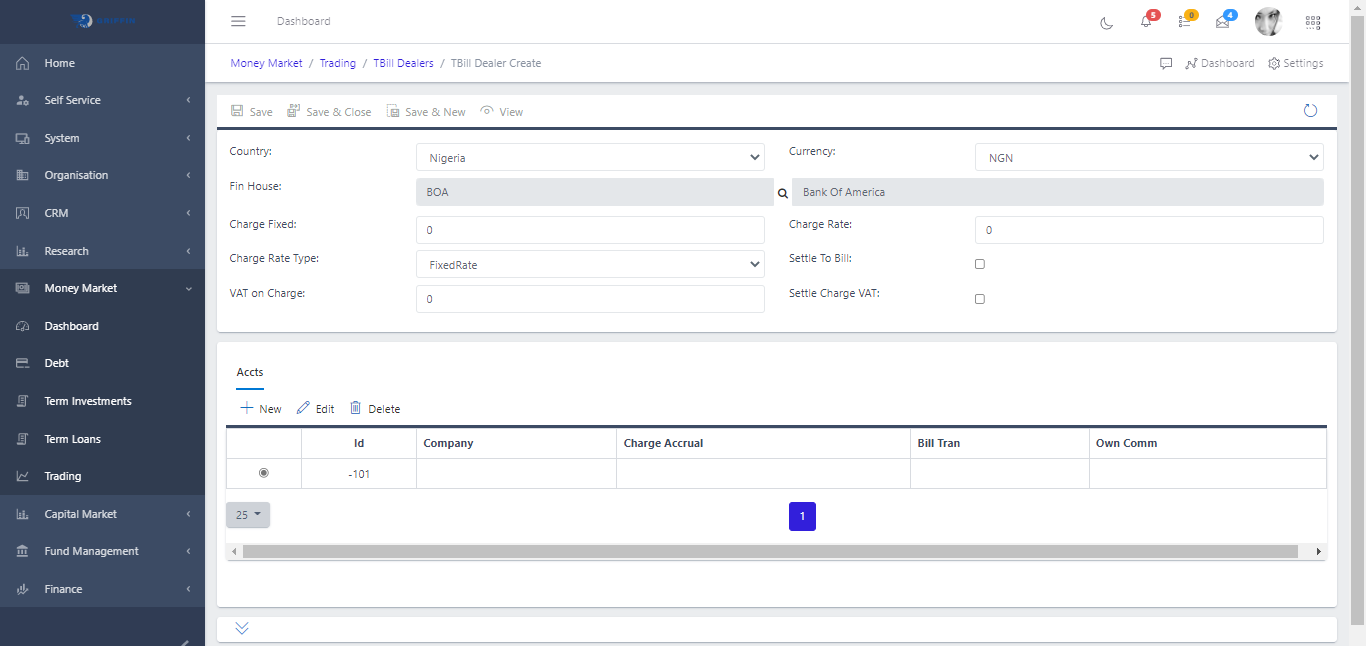Open the mail envelope icon
Viewport: 1366px width, 646px height.
[1222, 22]
